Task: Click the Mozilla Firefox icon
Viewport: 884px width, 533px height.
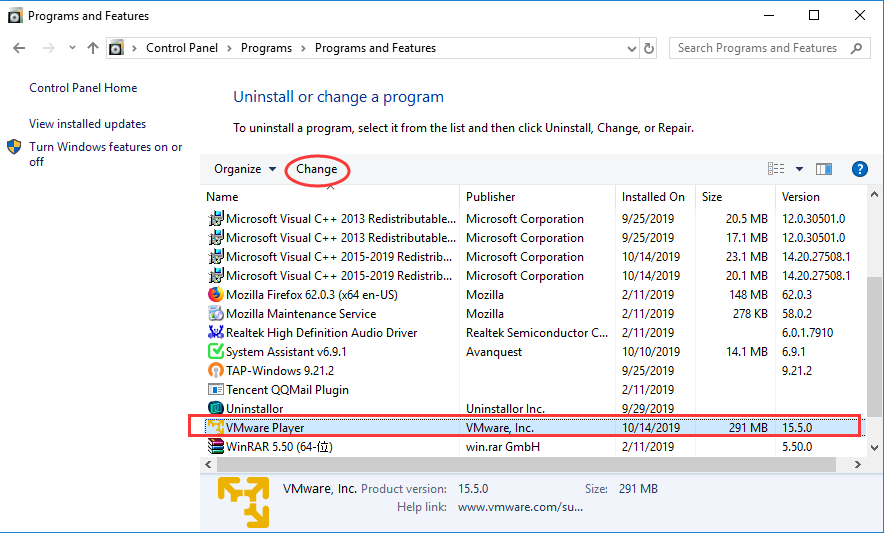Action: point(215,294)
